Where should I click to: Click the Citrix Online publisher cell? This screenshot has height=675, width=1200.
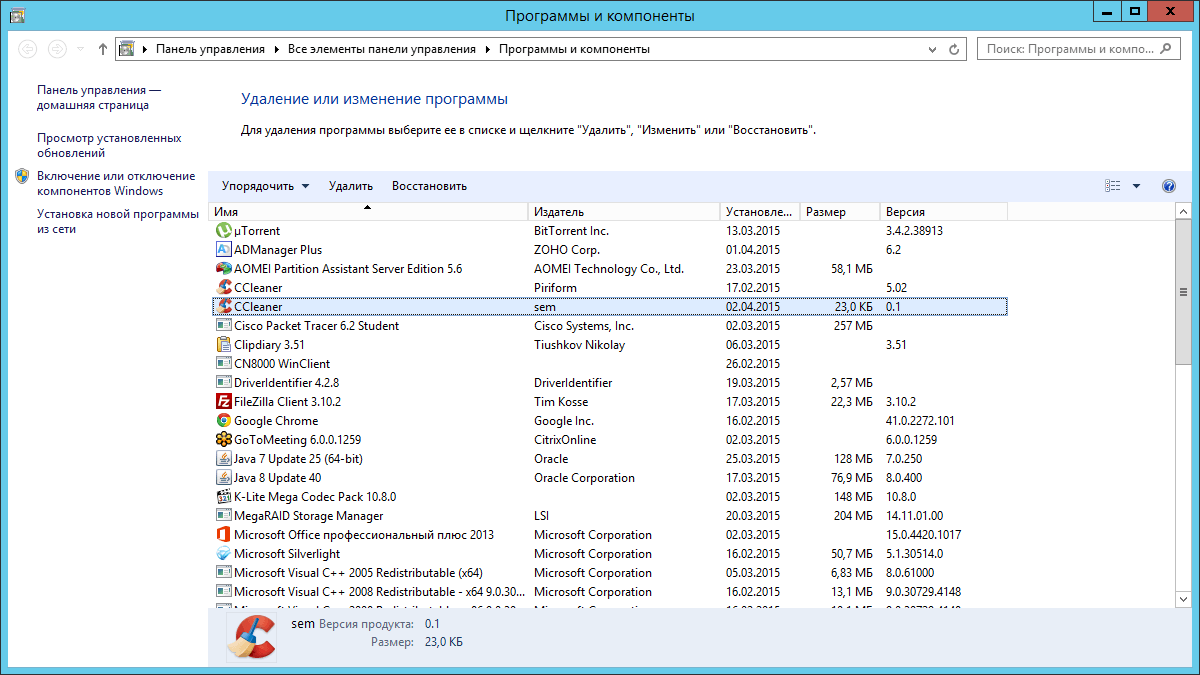564,440
